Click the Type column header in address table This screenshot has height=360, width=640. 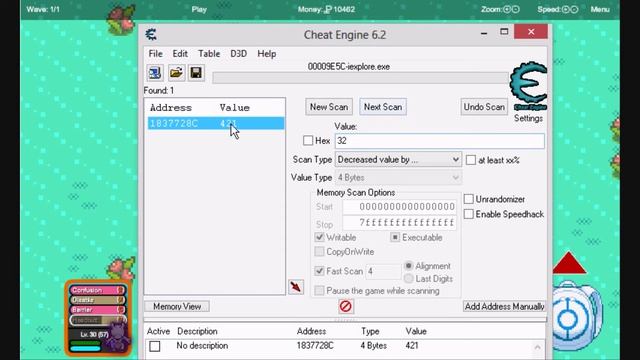pos(370,331)
